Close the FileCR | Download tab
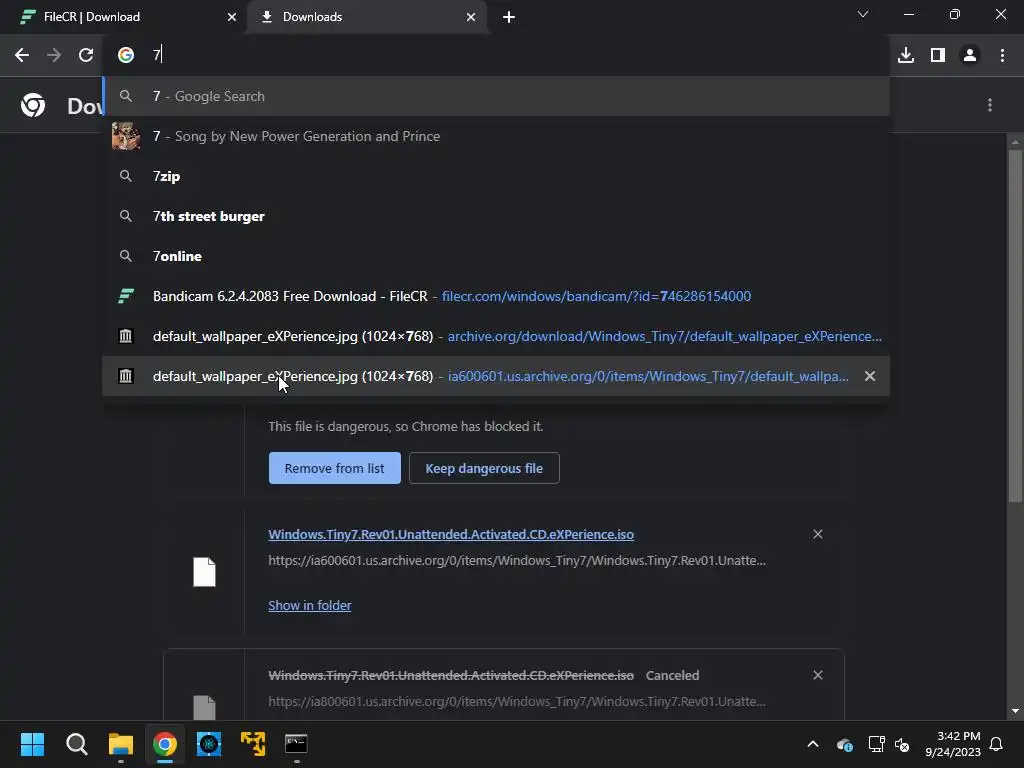Screen dimensions: 1024x768 coord(232,17)
